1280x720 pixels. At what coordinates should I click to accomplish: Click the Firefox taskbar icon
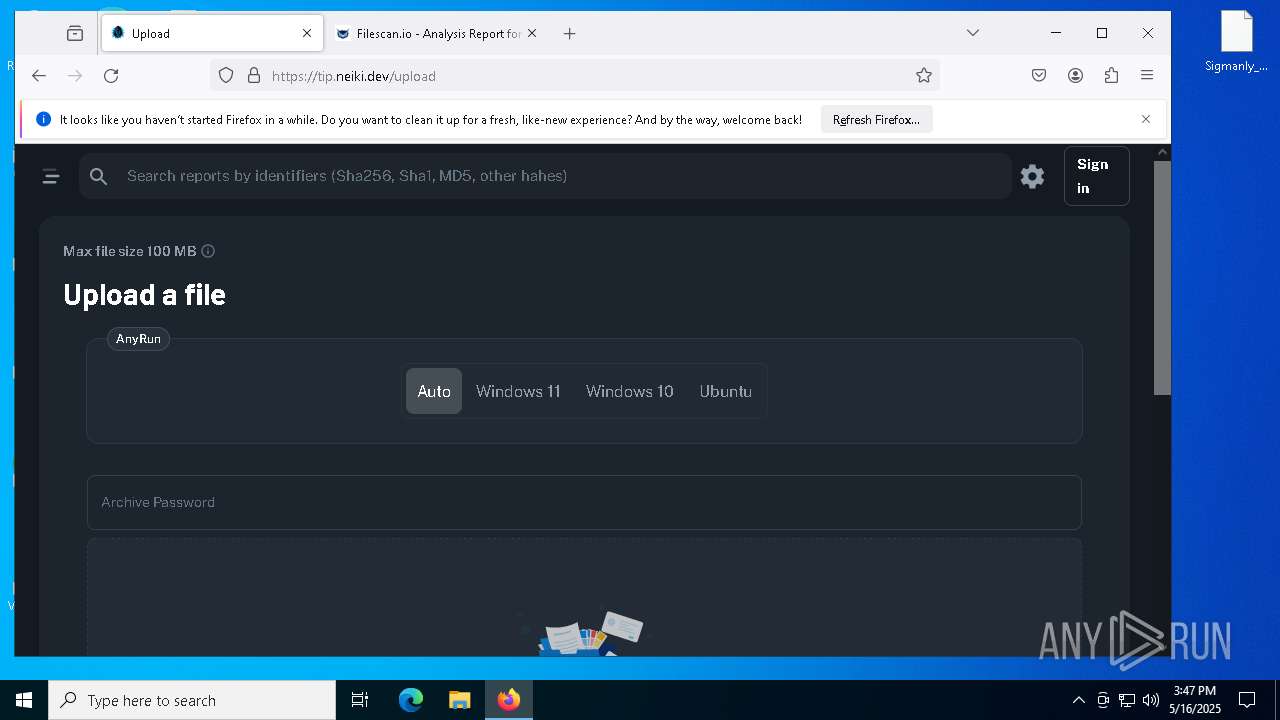point(509,700)
